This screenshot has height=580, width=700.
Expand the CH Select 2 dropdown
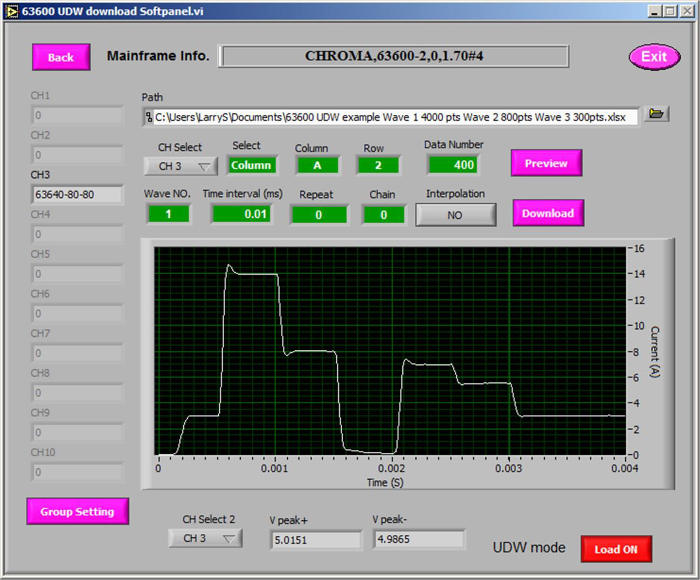point(205,539)
